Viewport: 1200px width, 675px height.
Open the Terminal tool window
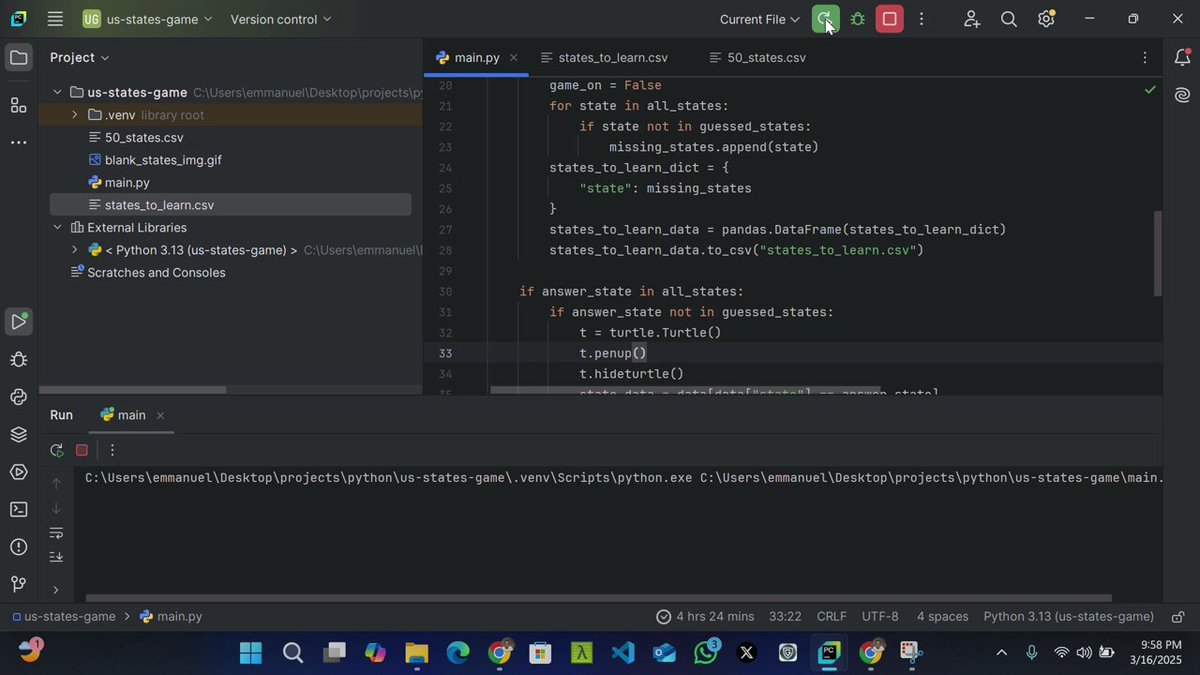[x=18, y=509]
